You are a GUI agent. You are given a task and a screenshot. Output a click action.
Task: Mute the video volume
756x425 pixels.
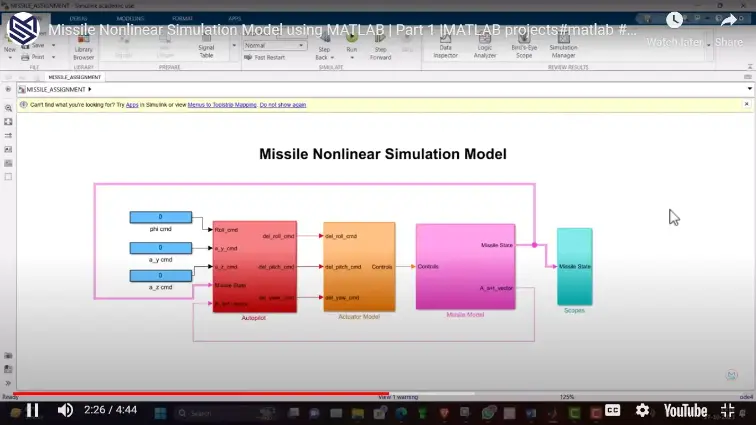point(65,410)
